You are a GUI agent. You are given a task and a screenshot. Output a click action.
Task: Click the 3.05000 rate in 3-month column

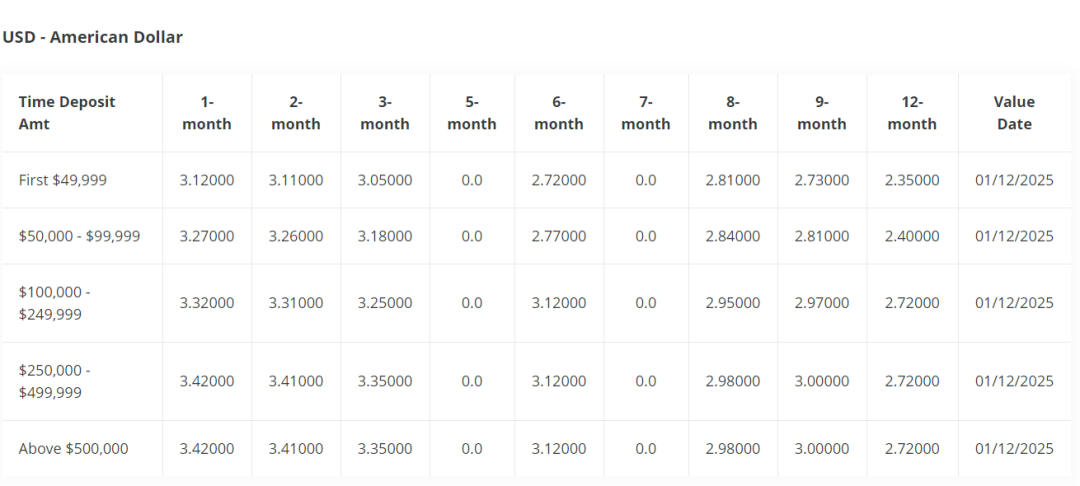pyautogui.click(x=385, y=180)
